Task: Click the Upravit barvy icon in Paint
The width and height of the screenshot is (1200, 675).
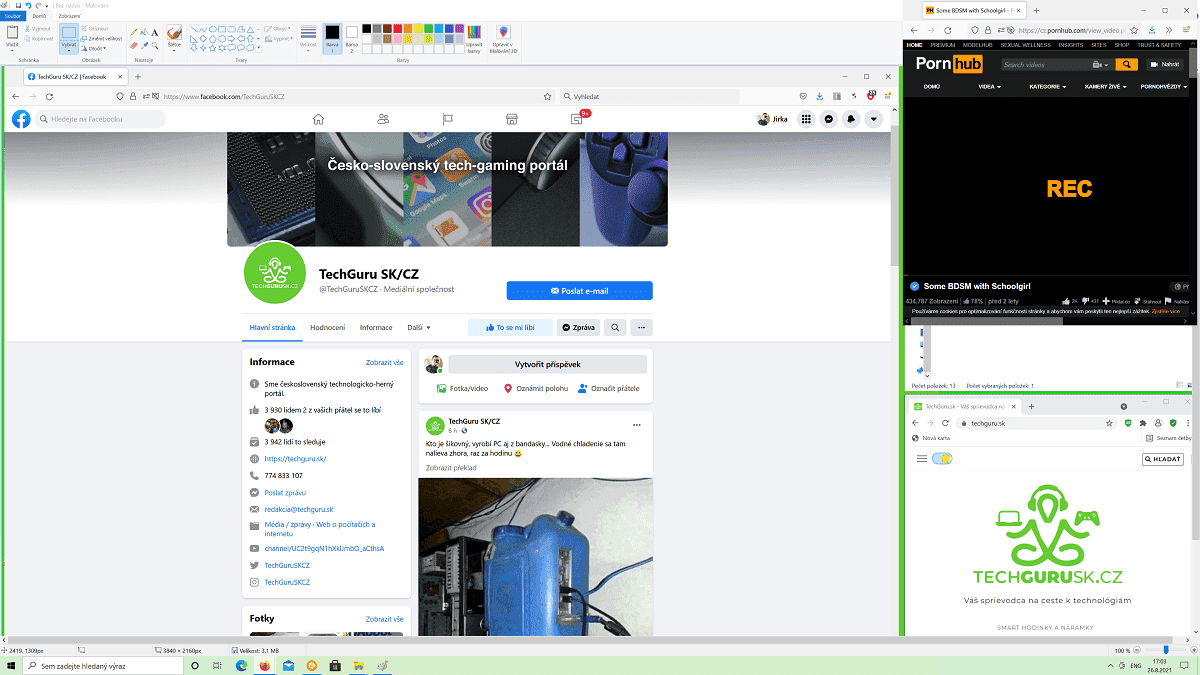Action: [x=474, y=38]
